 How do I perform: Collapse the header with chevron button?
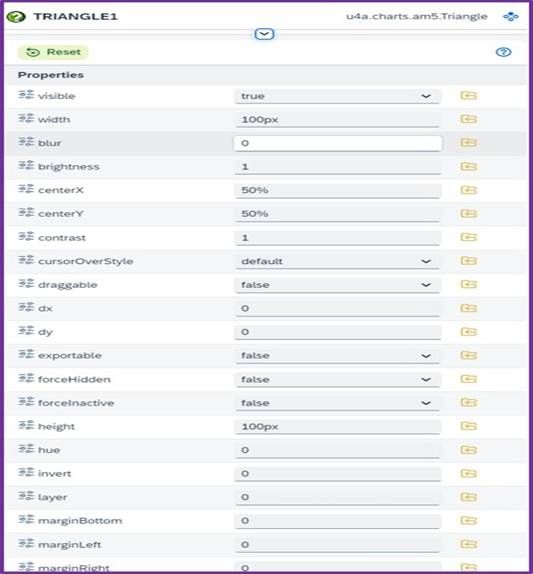click(x=264, y=34)
